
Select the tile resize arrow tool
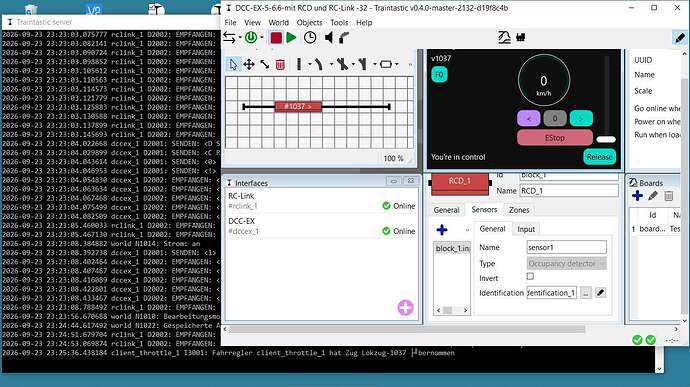point(264,65)
